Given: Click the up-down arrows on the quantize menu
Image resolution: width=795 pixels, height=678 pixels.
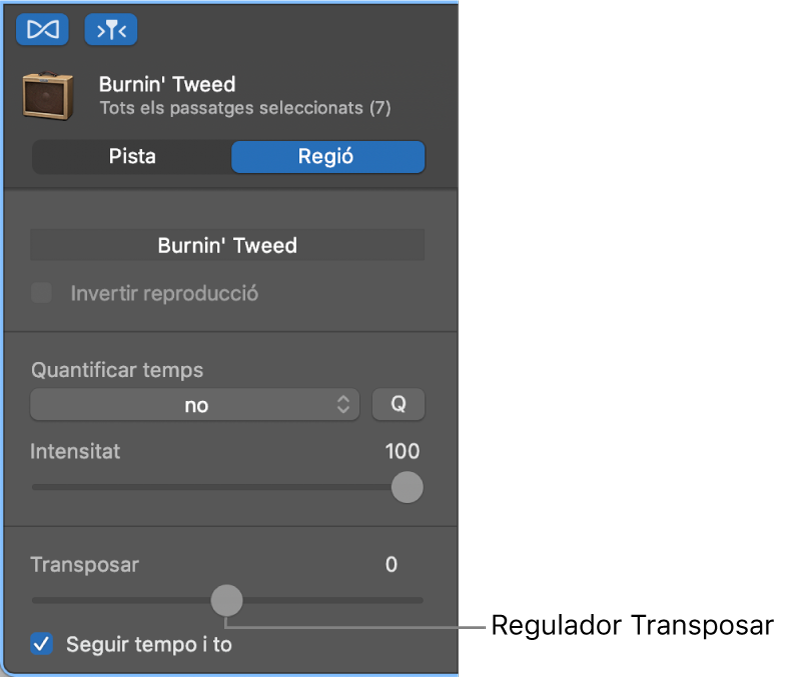Looking at the screenshot, I should pyautogui.click(x=343, y=405).
